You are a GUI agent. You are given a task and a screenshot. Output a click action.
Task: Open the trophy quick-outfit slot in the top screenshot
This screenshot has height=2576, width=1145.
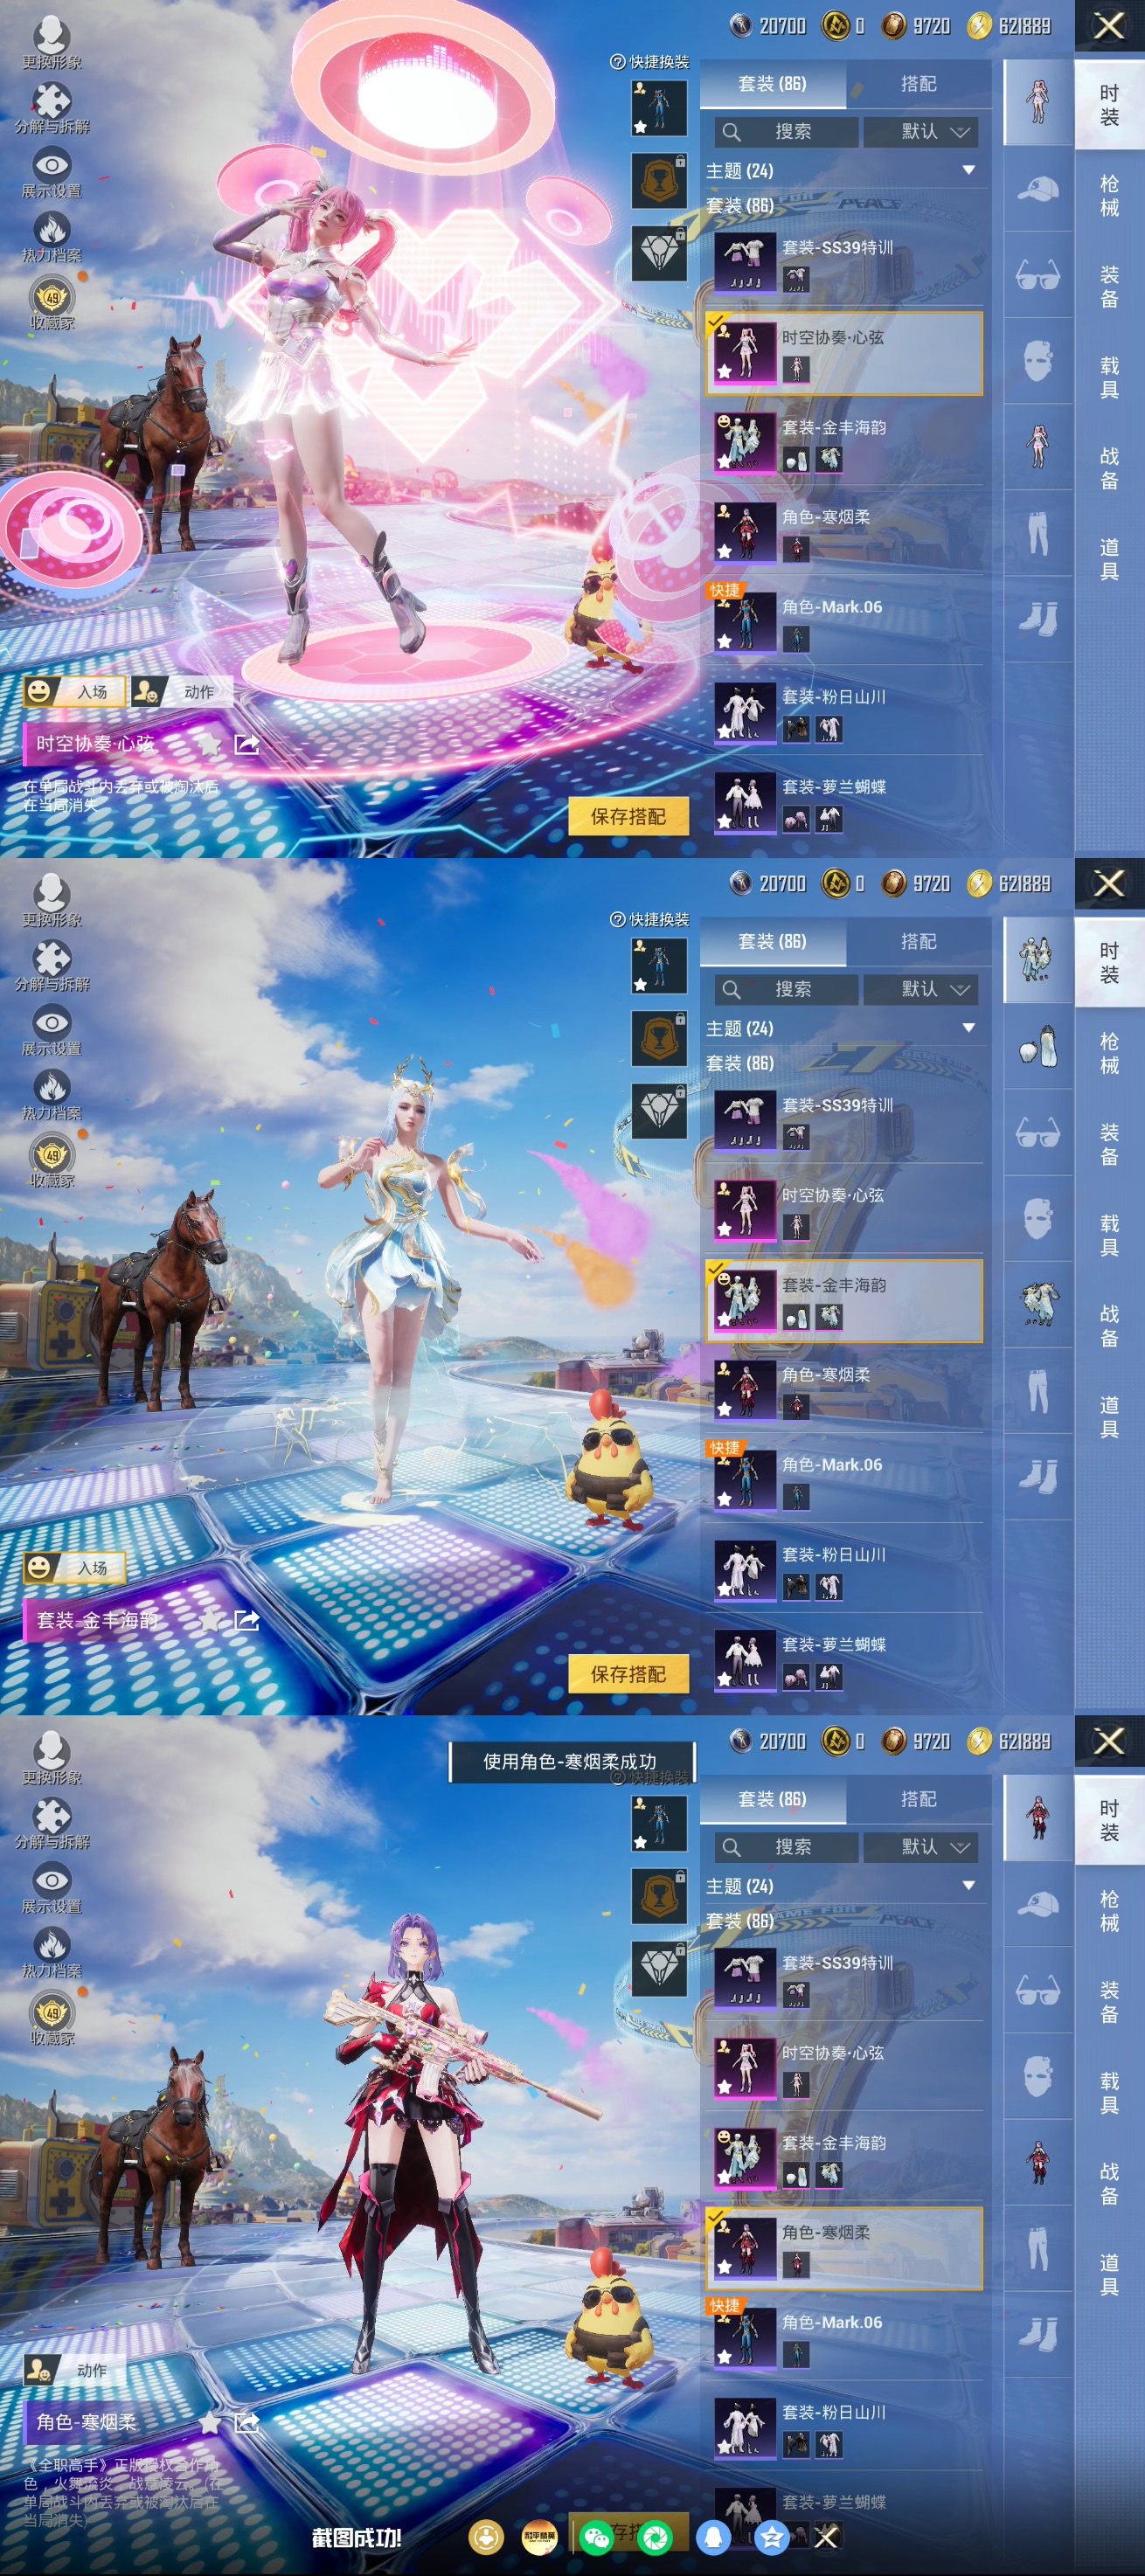coord(659,180)
